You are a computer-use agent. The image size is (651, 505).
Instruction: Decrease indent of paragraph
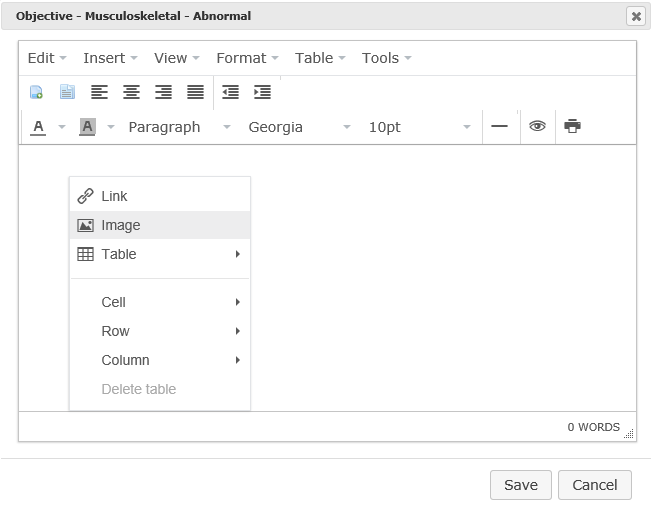pyautogui.click(x=230, y=92)
